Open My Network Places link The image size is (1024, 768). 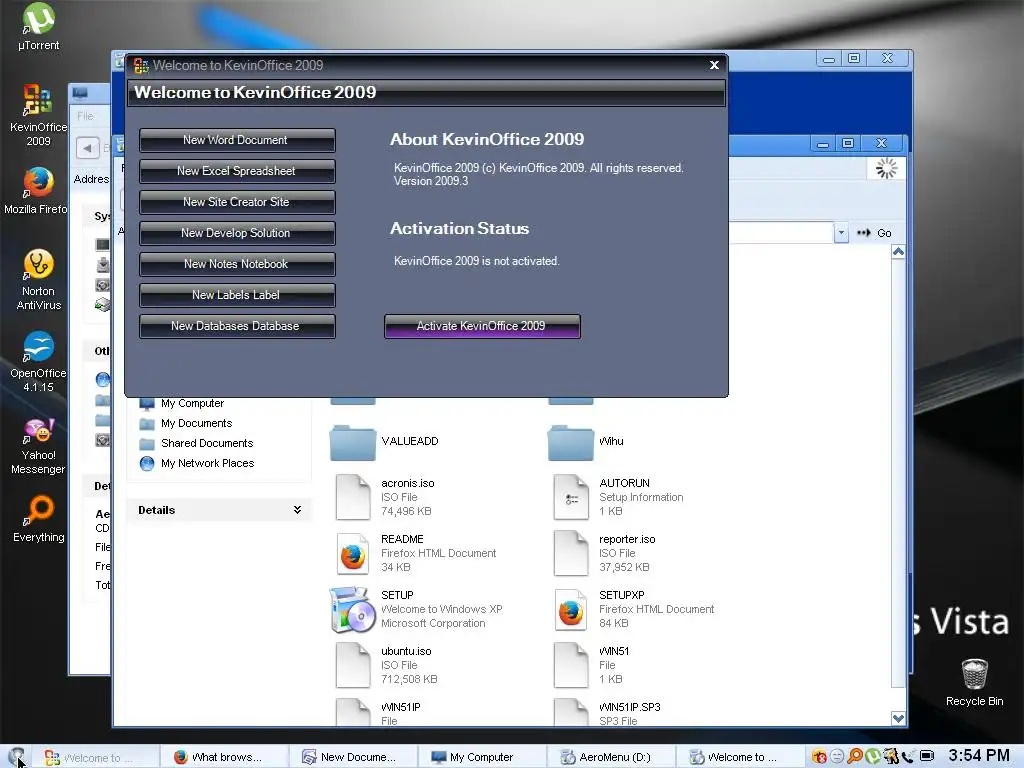(x=197, y=463)
